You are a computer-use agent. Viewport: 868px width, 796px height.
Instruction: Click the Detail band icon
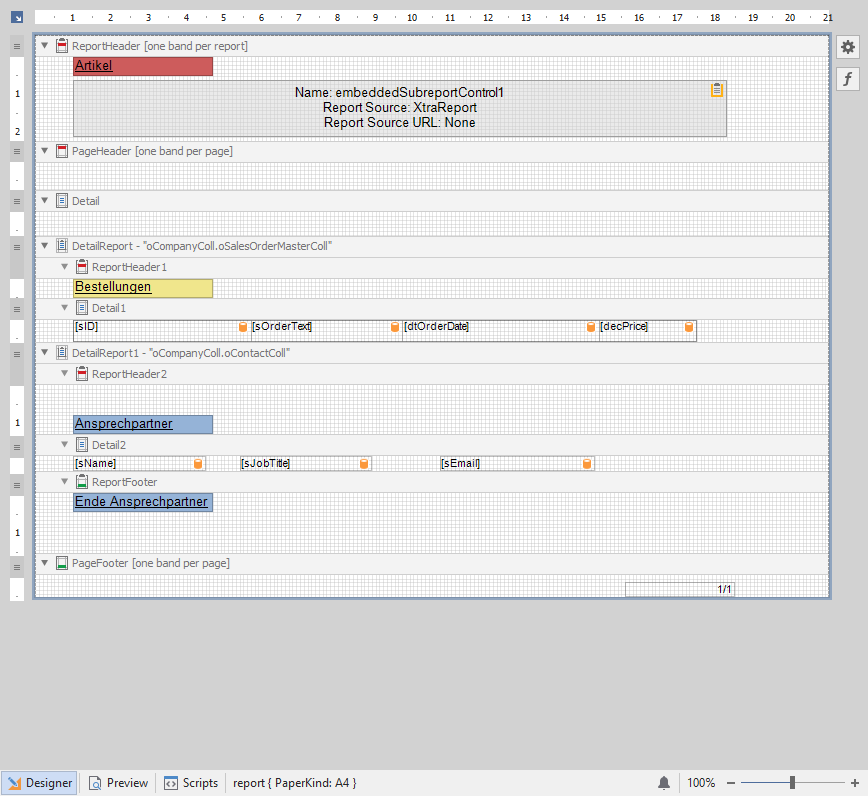(x=62, y=201)
